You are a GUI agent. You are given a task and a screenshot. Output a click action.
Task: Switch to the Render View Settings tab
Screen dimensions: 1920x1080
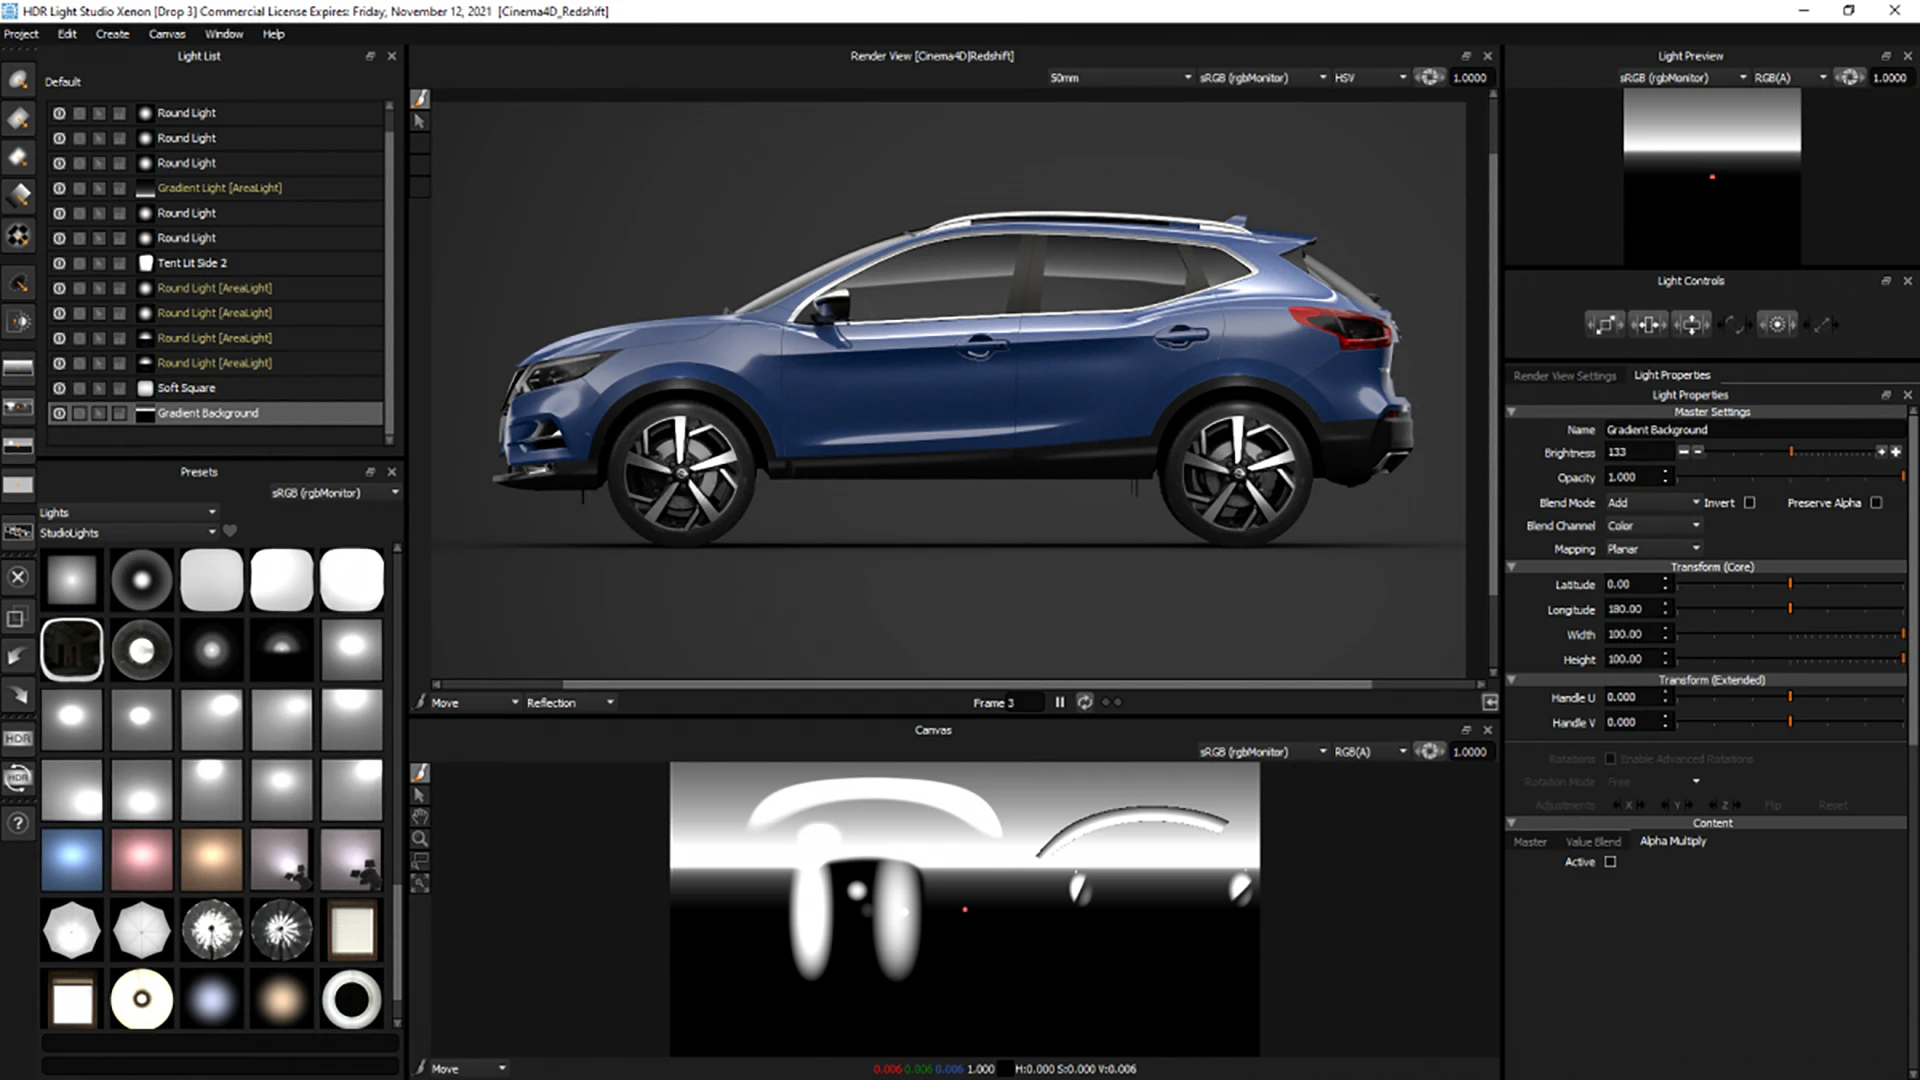click(x=1565, y=375)
